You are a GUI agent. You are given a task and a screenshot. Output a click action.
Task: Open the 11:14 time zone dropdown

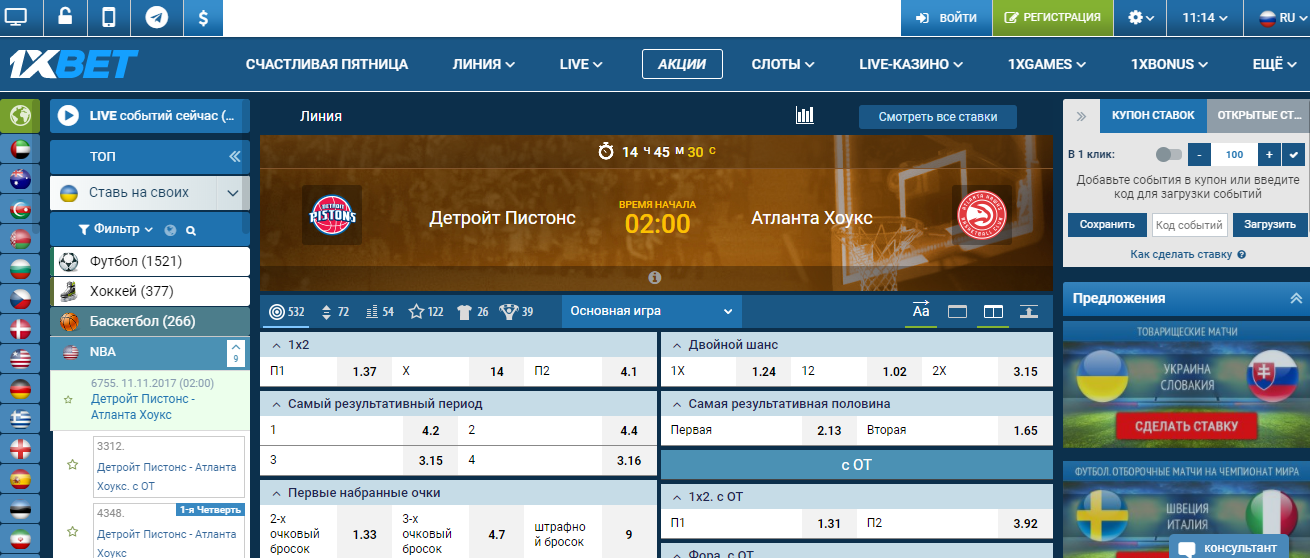pos(1205,17)
